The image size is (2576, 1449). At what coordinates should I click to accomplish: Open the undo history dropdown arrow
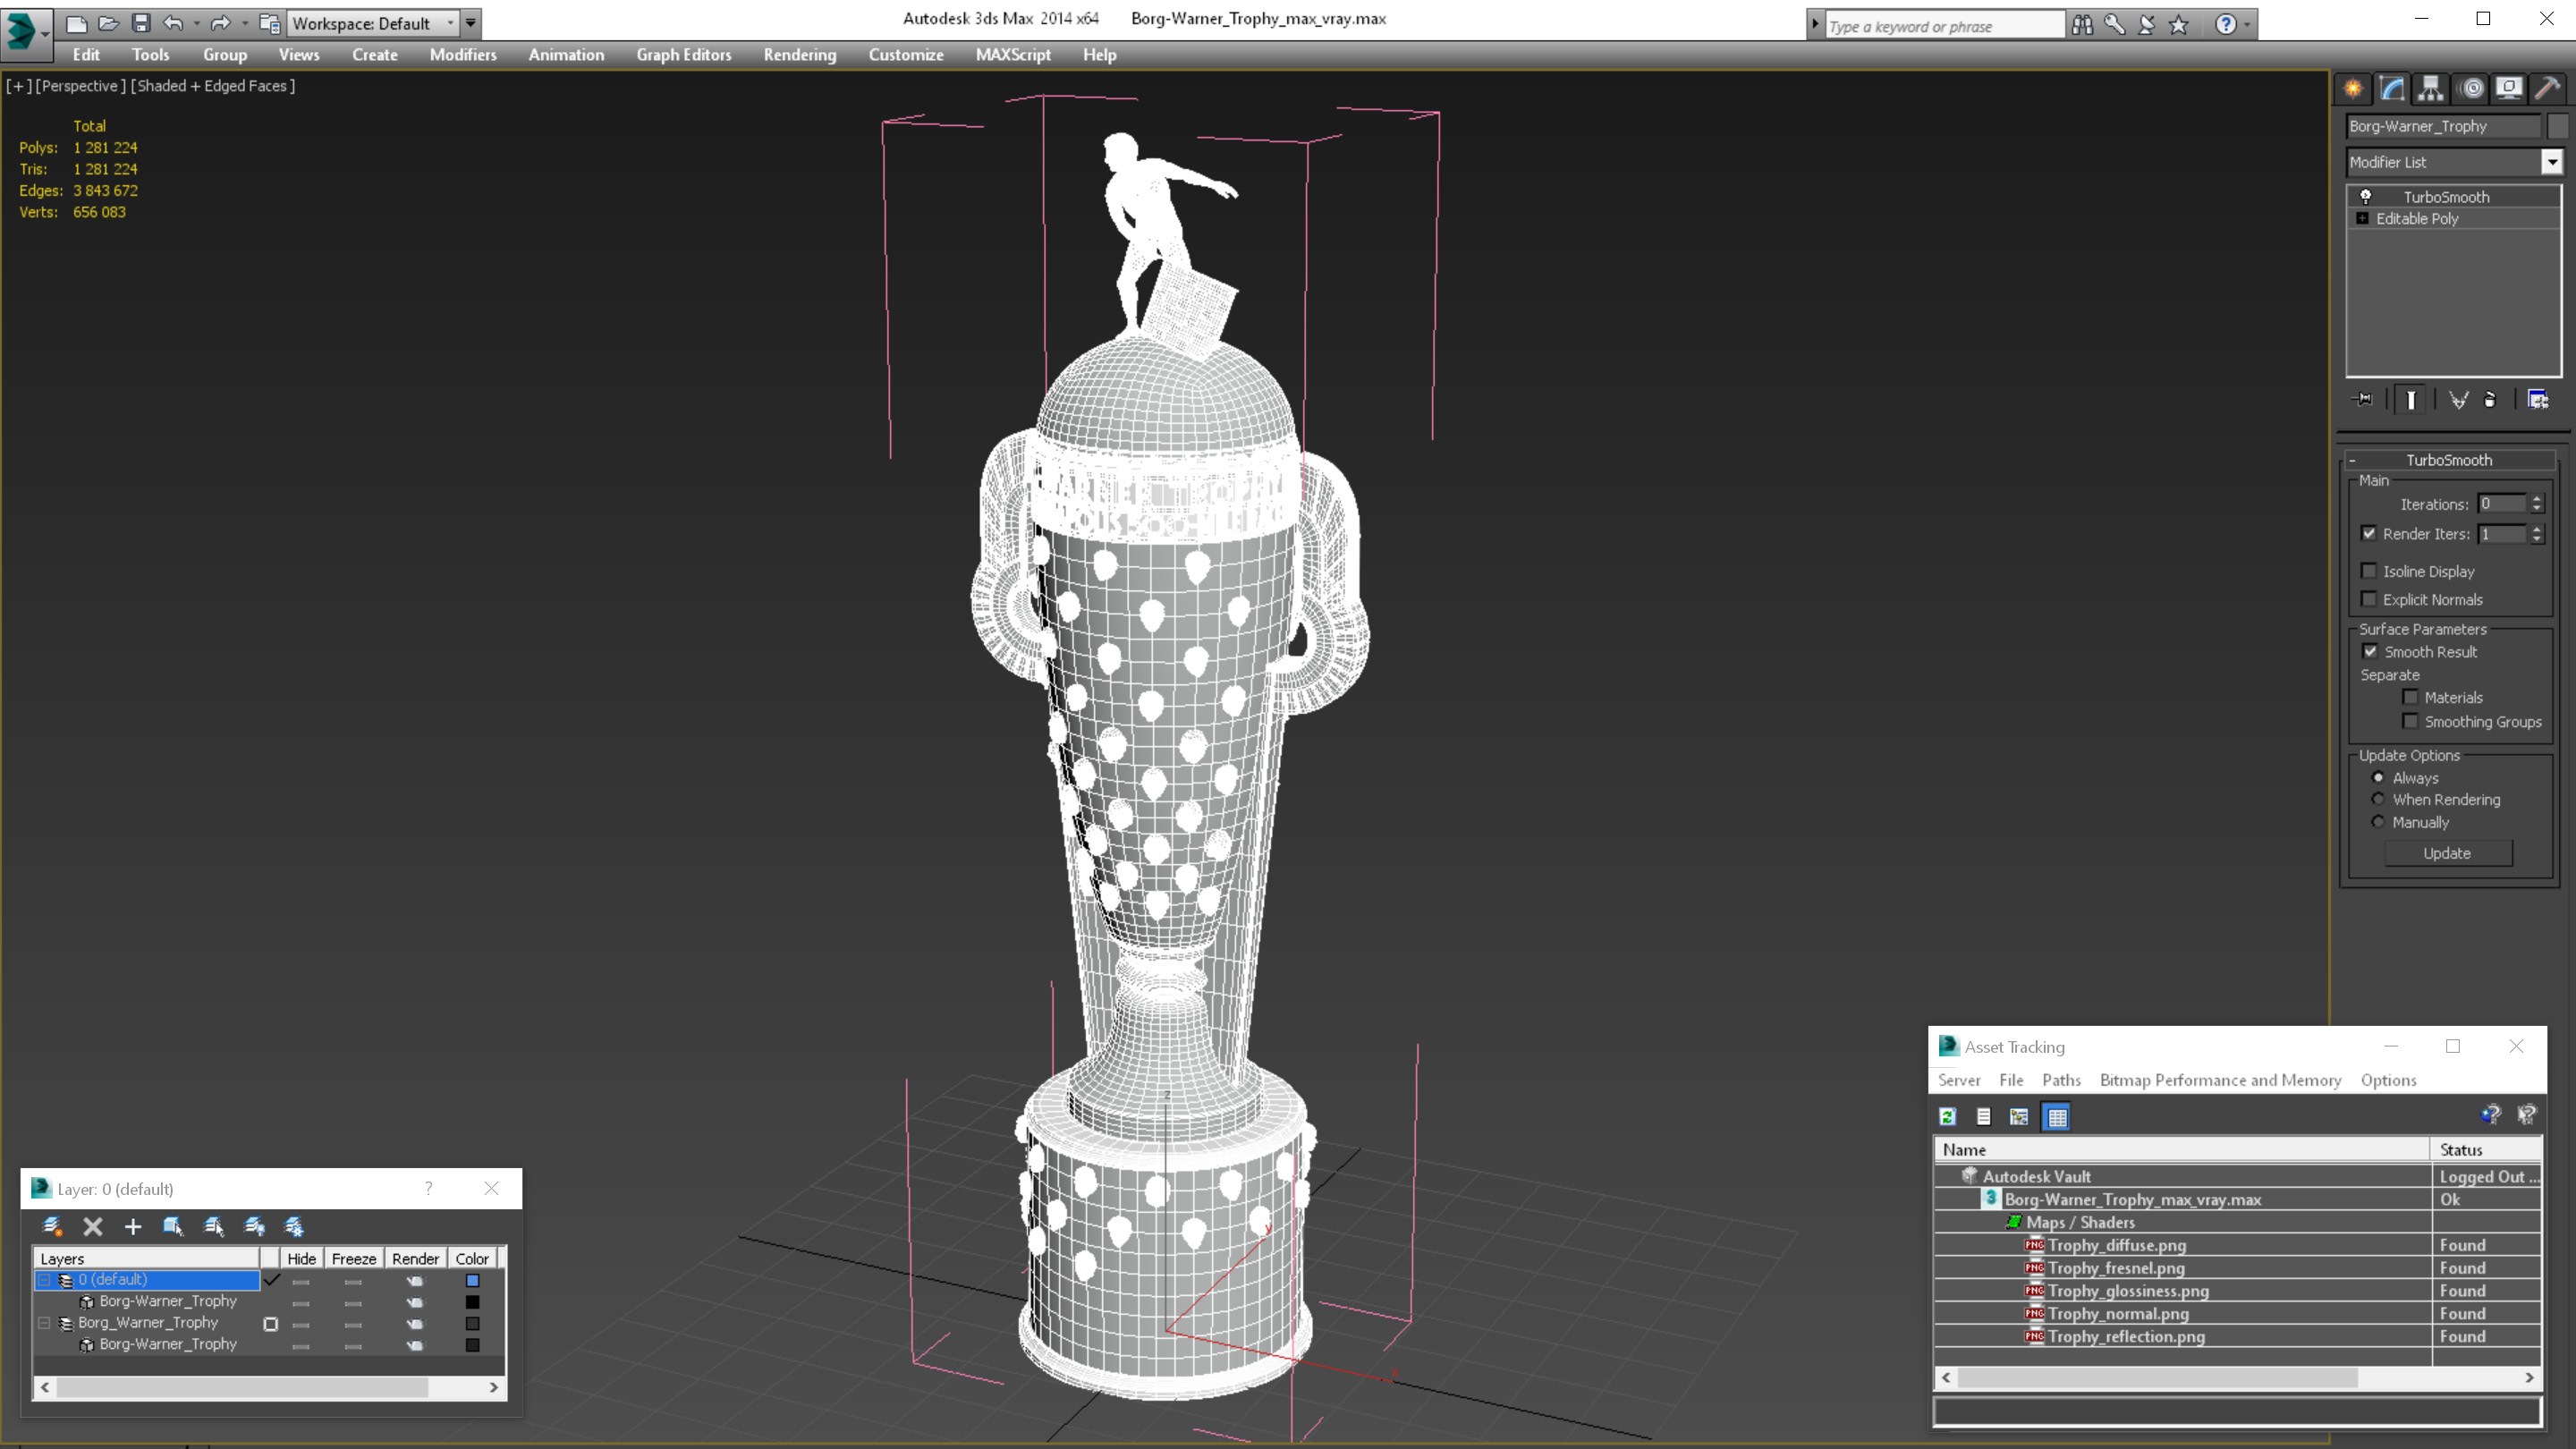197,23
